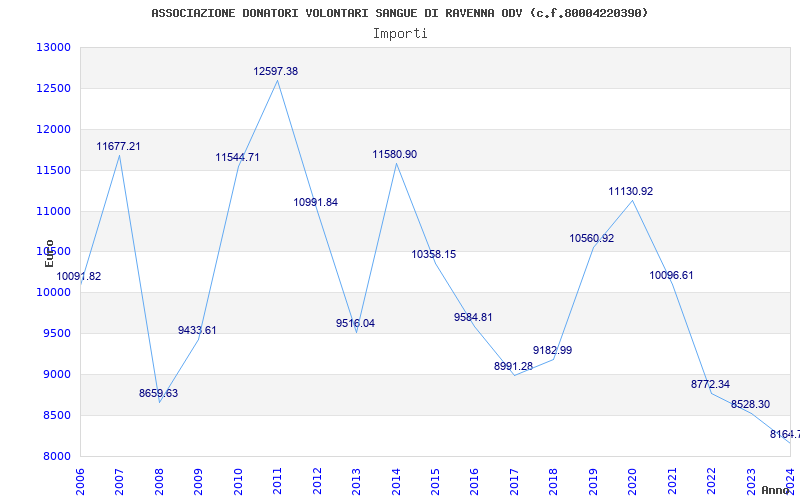Select the 9000 y-axis tick label
Image resolution: width=800 pixels, height=500 pixels.
pos(56,374)
